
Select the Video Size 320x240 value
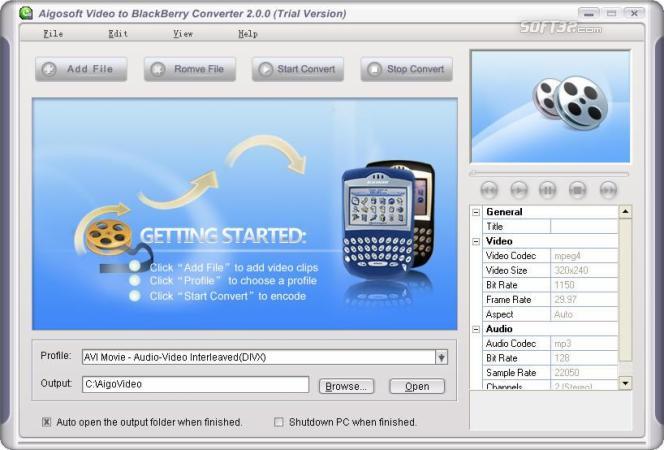click(584, 271)
